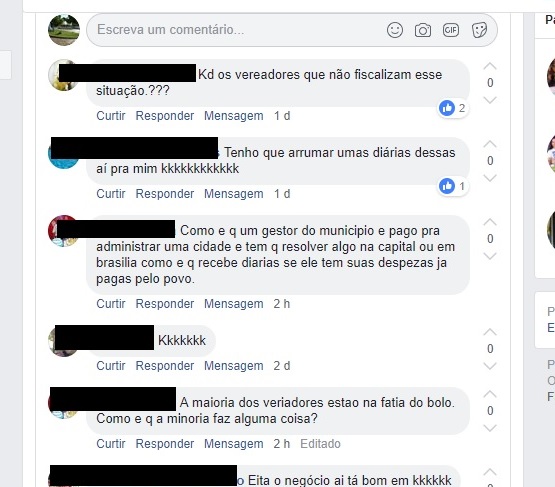The height and width of the screenshot is (487, 555).
Task: Attach a photo using the camera icon
Action: click(423, 30)
